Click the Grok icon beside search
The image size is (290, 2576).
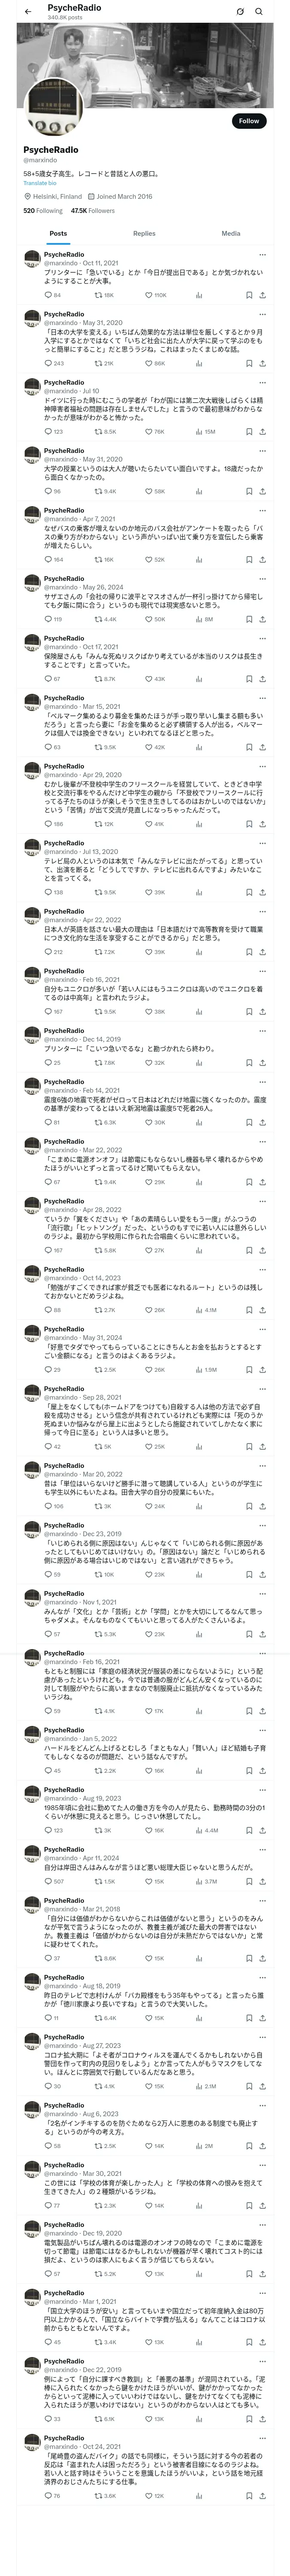[x=240, y=11]
